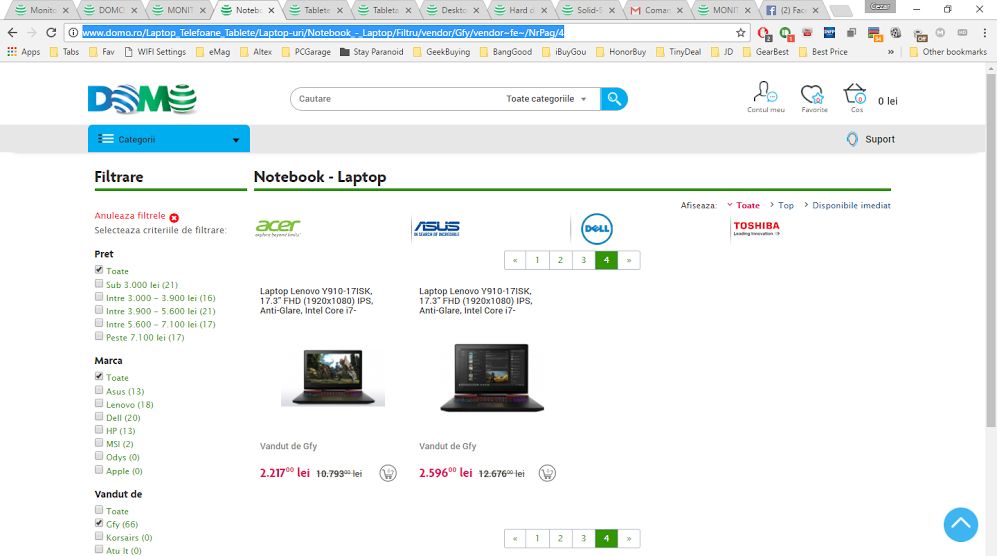Filter by Asus brand logo

(x=436, y=228)
